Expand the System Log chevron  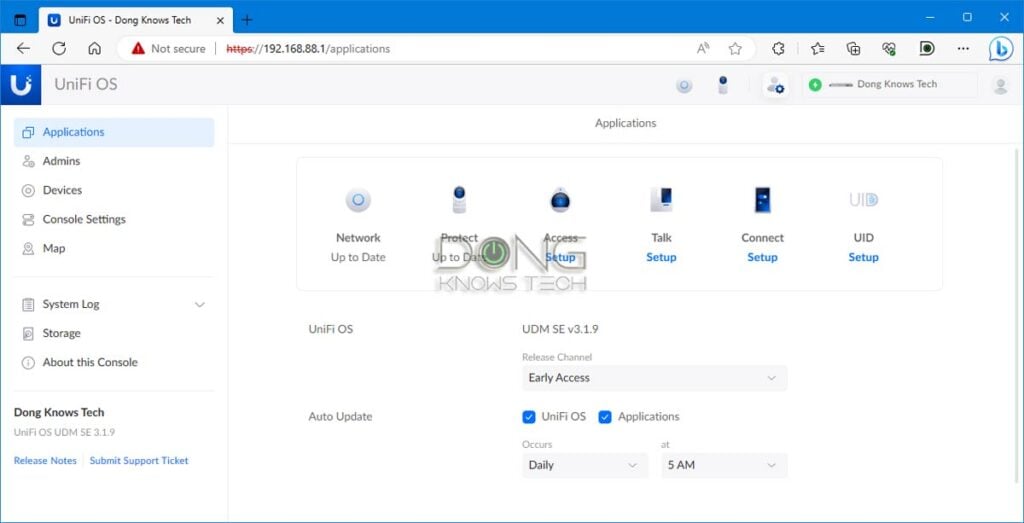click(200, 304)
